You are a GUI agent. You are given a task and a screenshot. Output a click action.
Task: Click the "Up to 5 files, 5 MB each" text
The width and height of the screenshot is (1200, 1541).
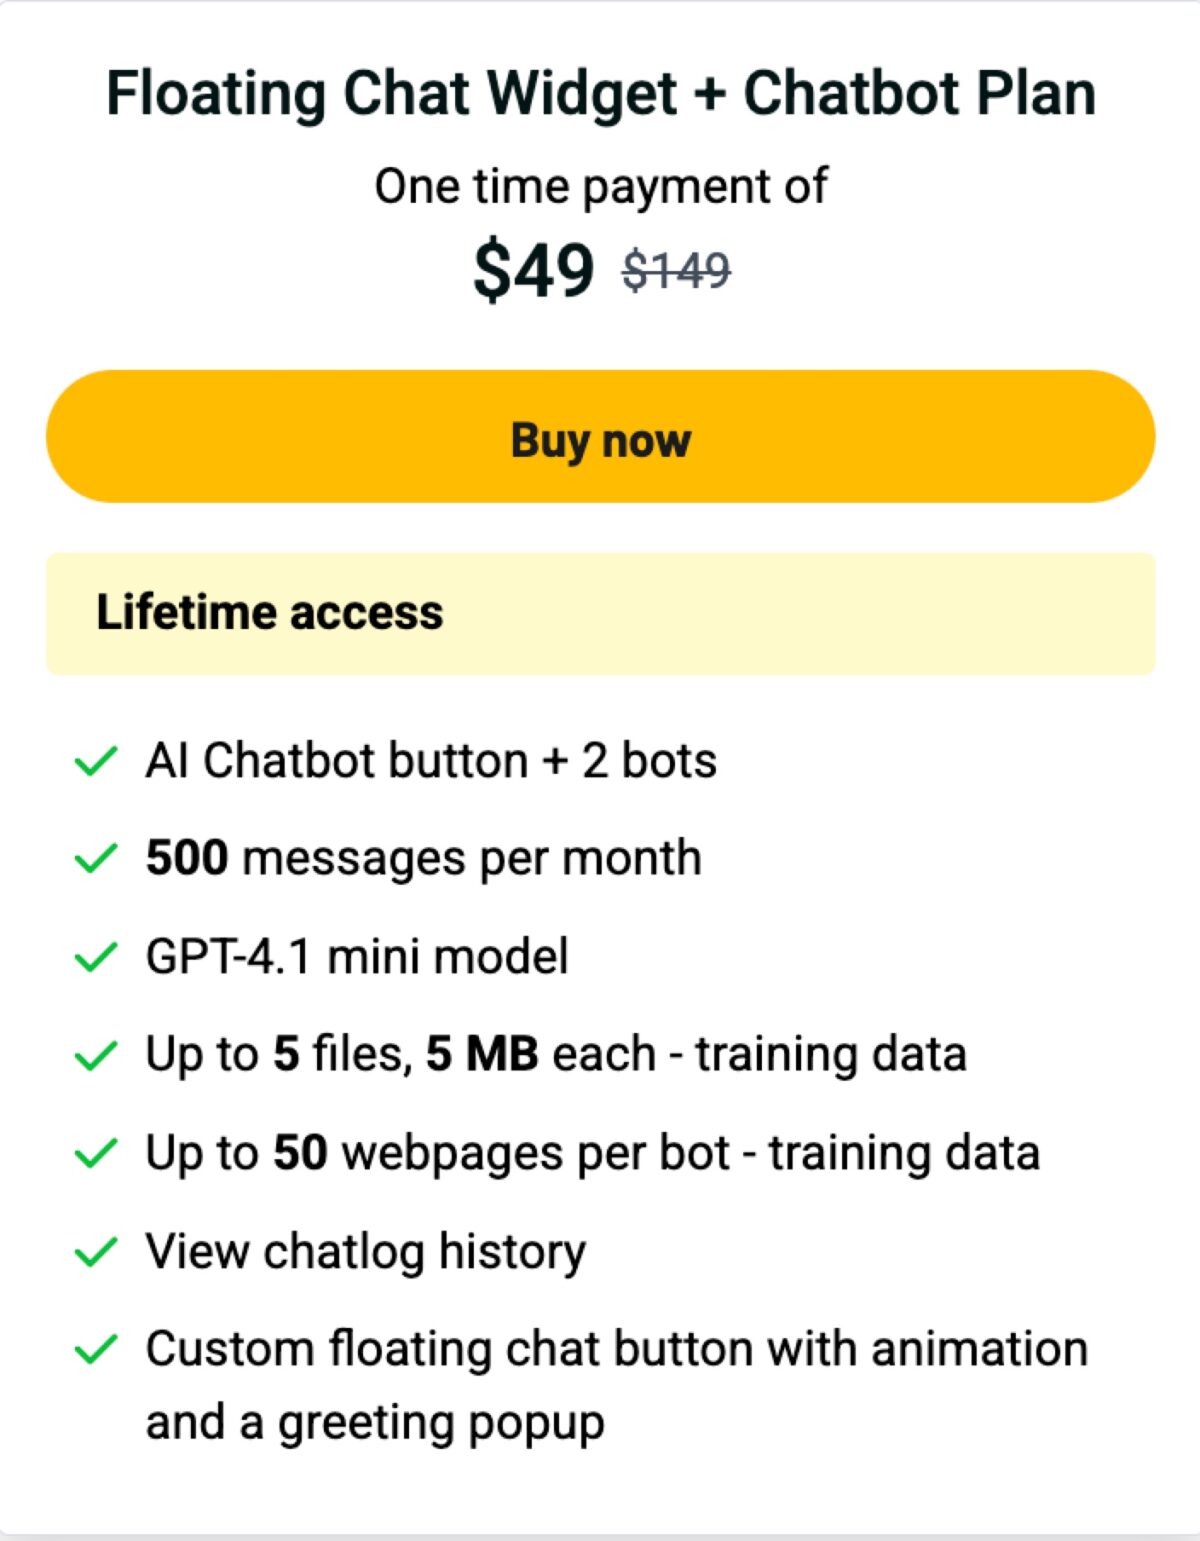pos(555,1053)
